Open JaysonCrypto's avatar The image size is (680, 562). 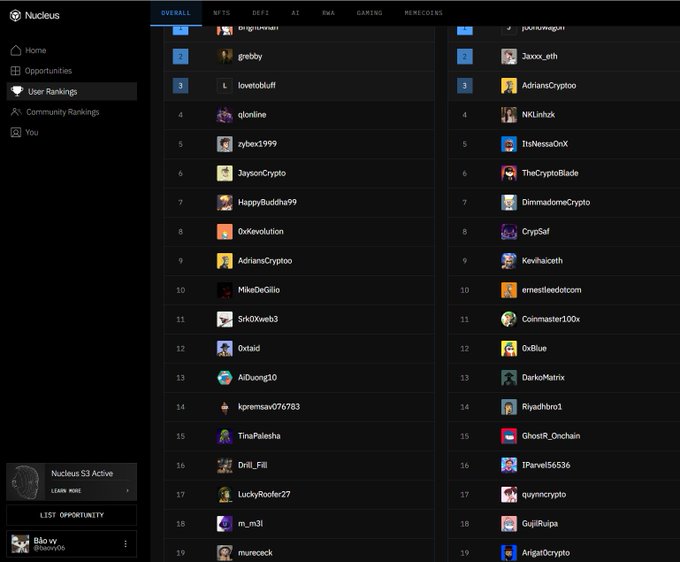point(225,173)
